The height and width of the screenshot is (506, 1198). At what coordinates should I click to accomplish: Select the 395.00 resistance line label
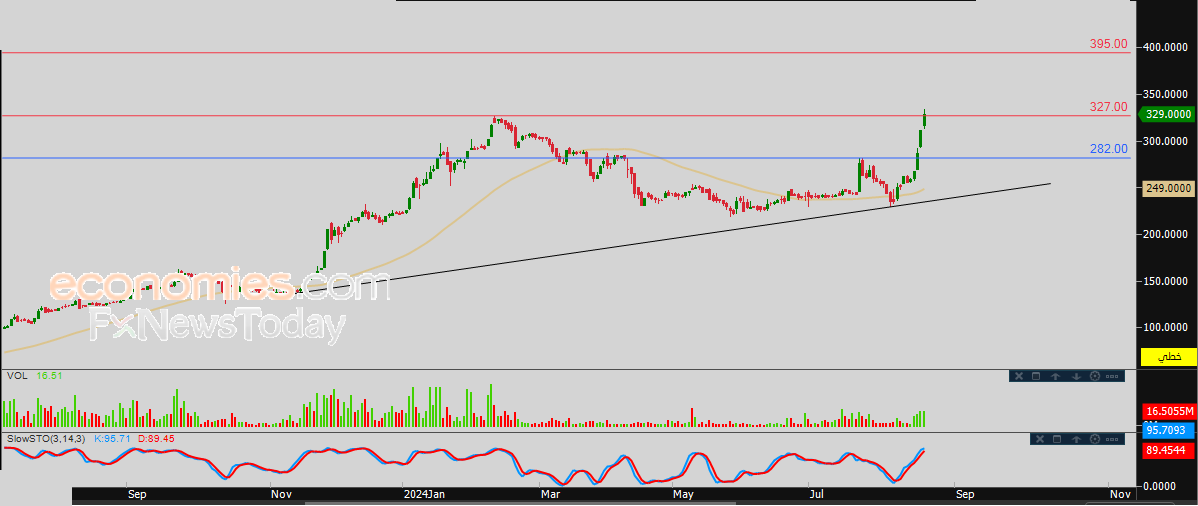coord(1109,44)
